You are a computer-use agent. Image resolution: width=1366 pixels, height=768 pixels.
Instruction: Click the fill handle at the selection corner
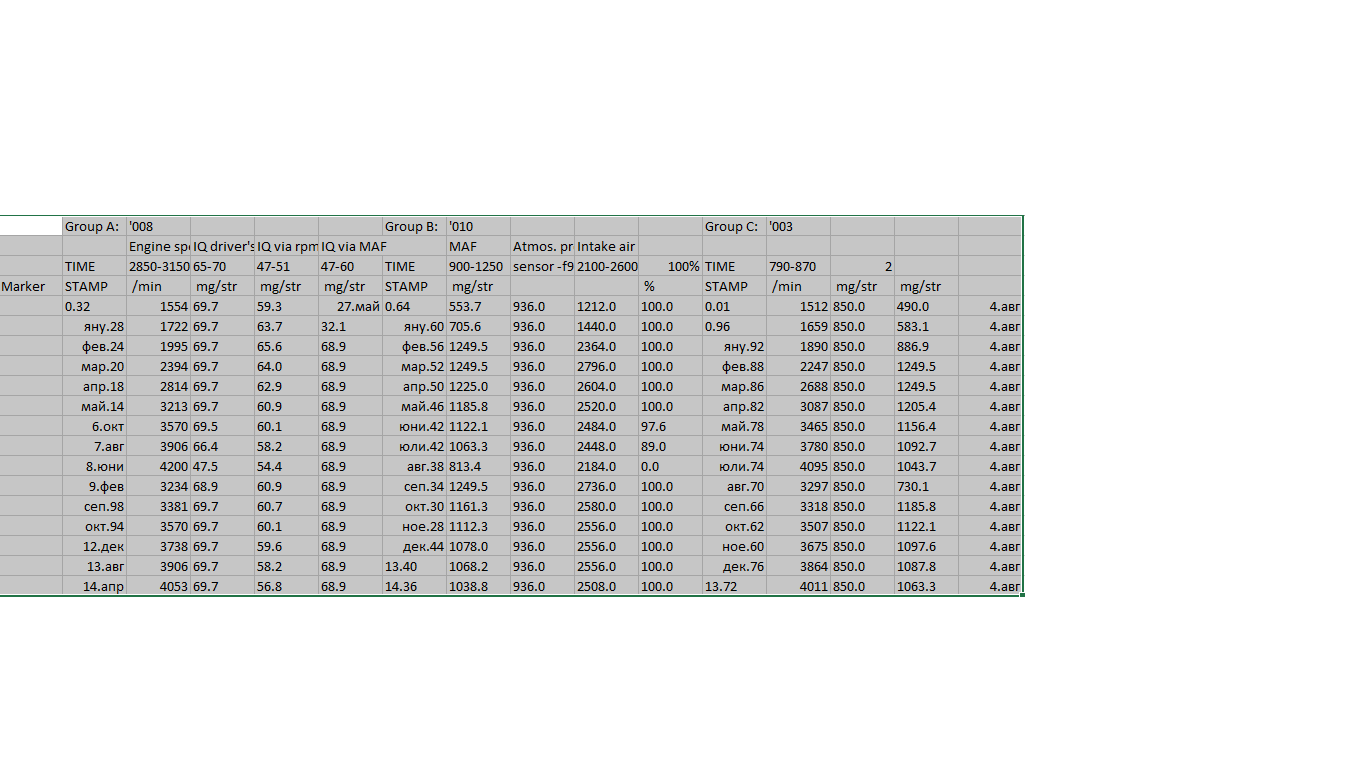click(1023, 596)
